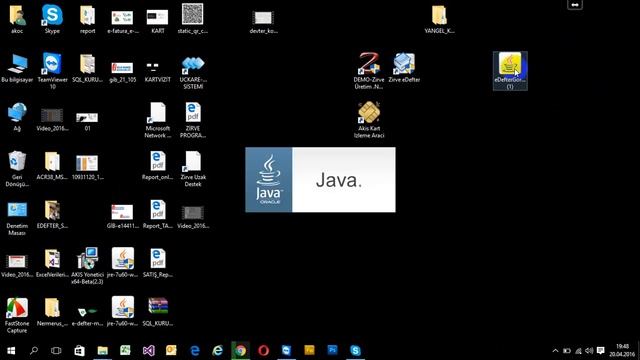Click the Java splash screen logo
640x360 pixels.
pyautogui.click(x=269, y=180)
